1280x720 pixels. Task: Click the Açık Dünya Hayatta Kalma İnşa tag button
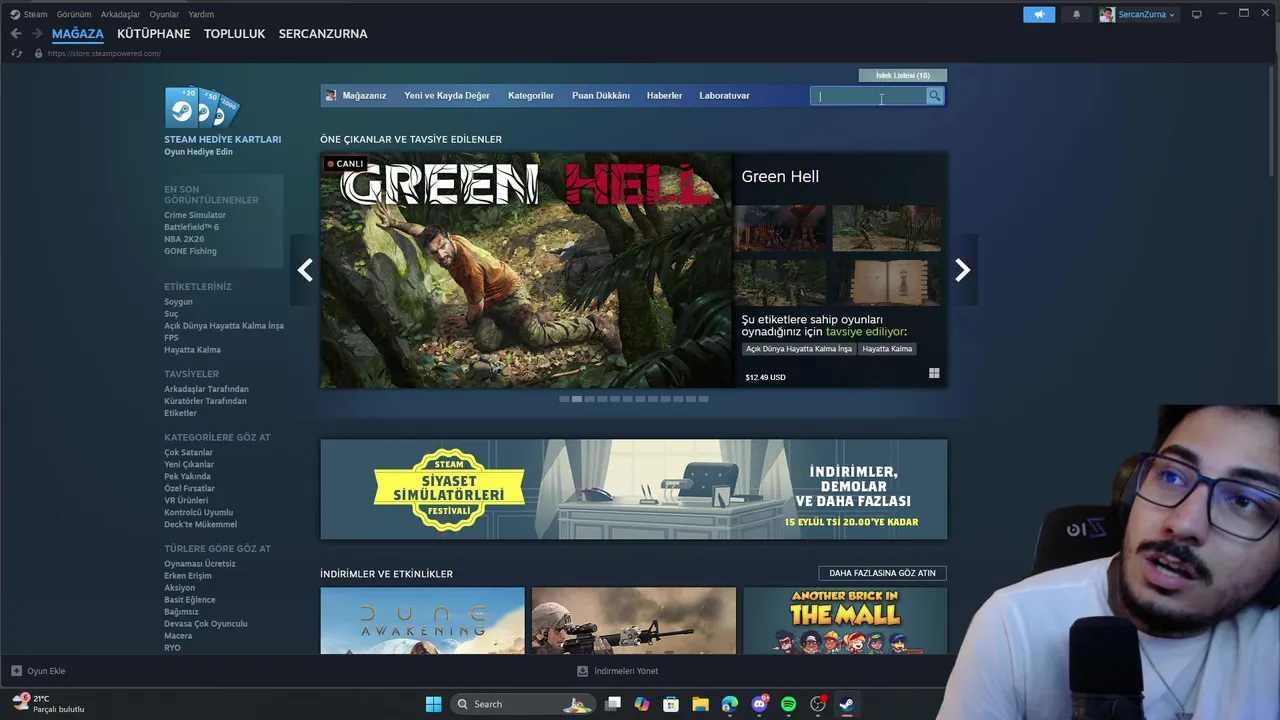point(799,349)
